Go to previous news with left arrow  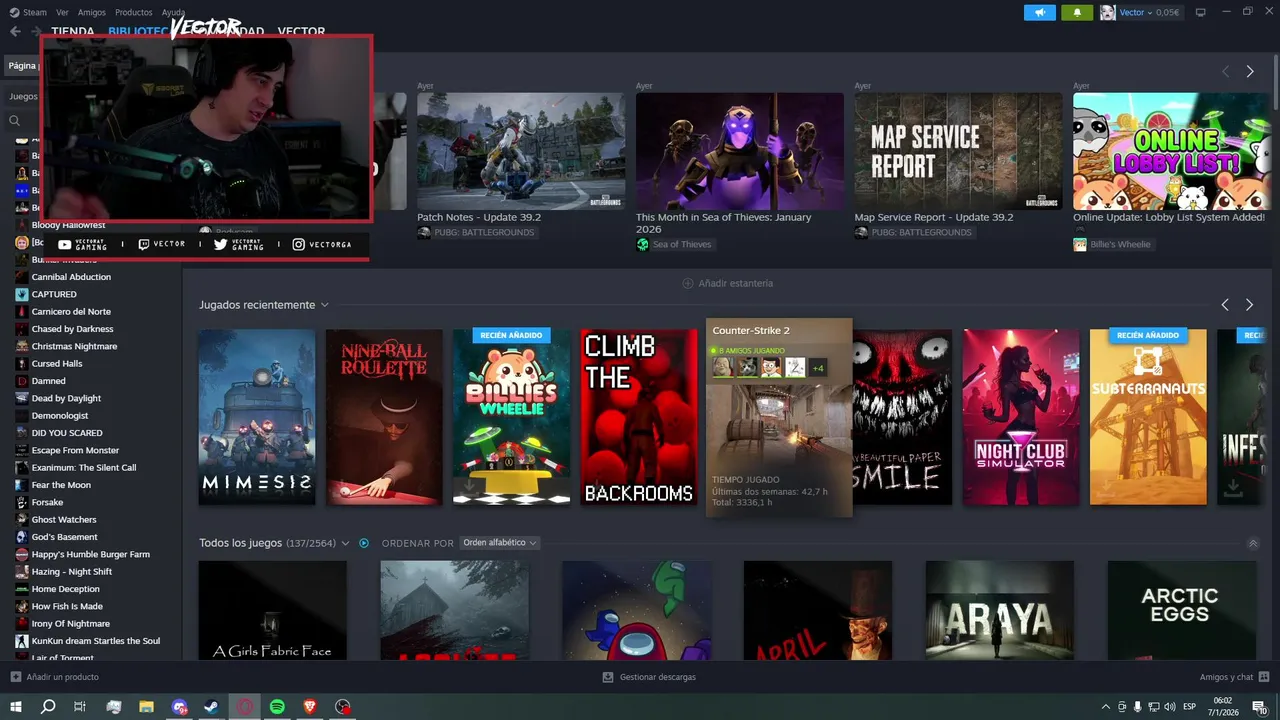click(x=1225, y=72)
